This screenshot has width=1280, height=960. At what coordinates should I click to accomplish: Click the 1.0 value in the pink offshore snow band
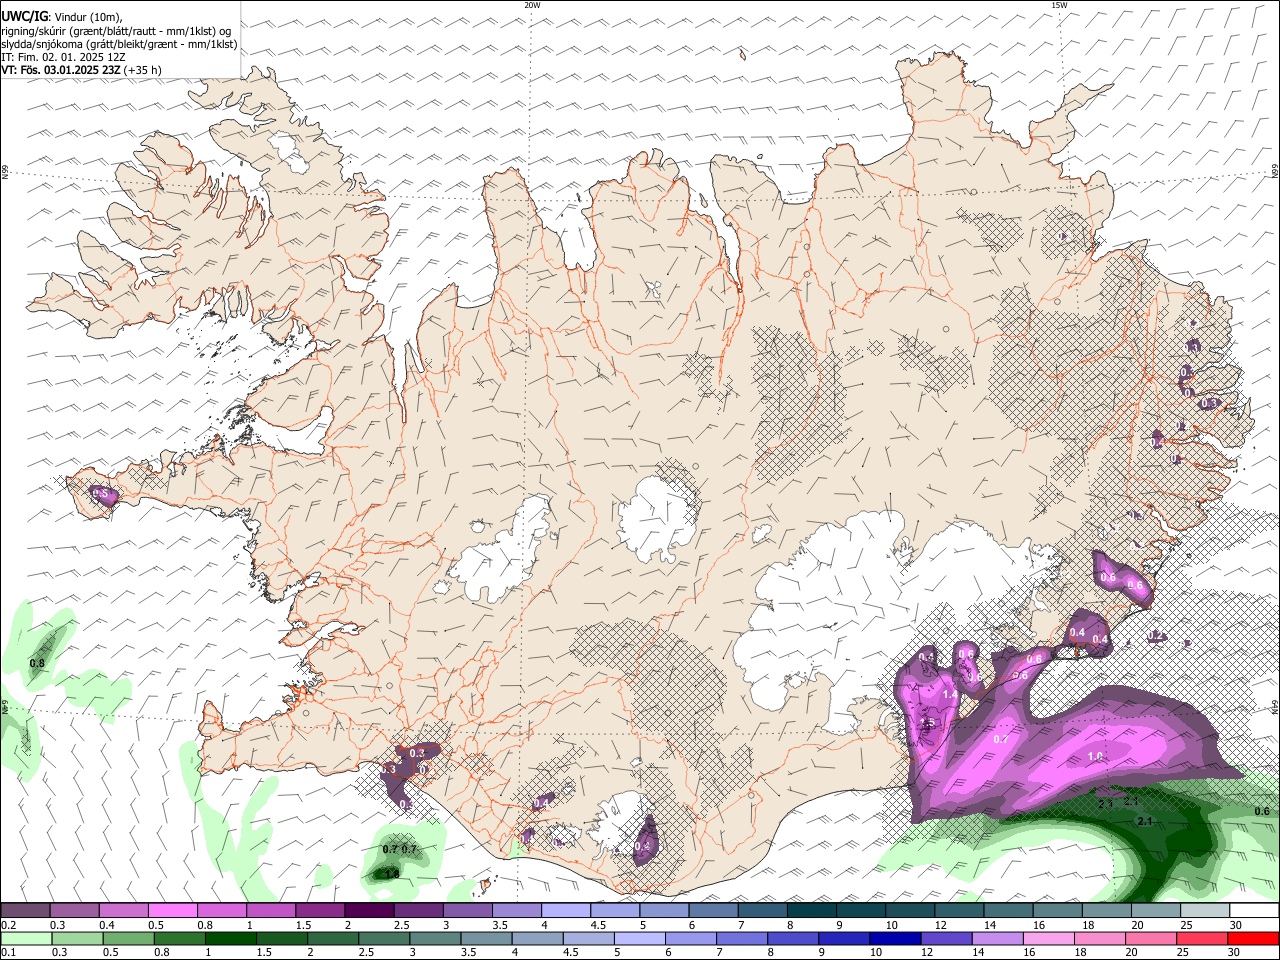point(1094,757)
